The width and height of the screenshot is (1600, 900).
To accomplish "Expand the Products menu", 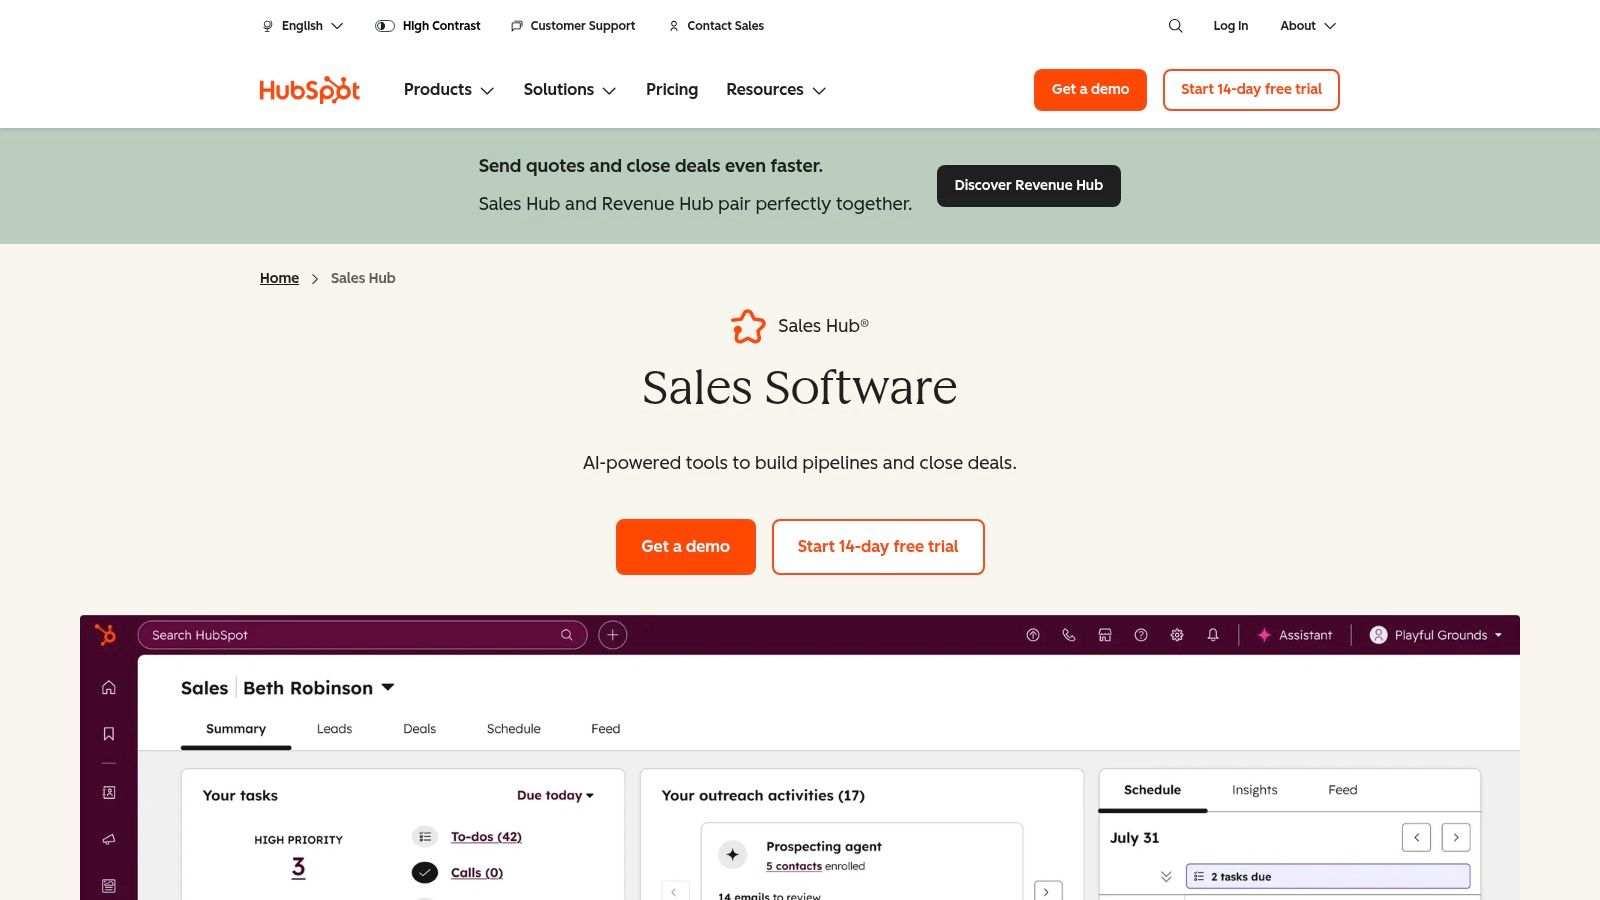I will pos(449,90).
